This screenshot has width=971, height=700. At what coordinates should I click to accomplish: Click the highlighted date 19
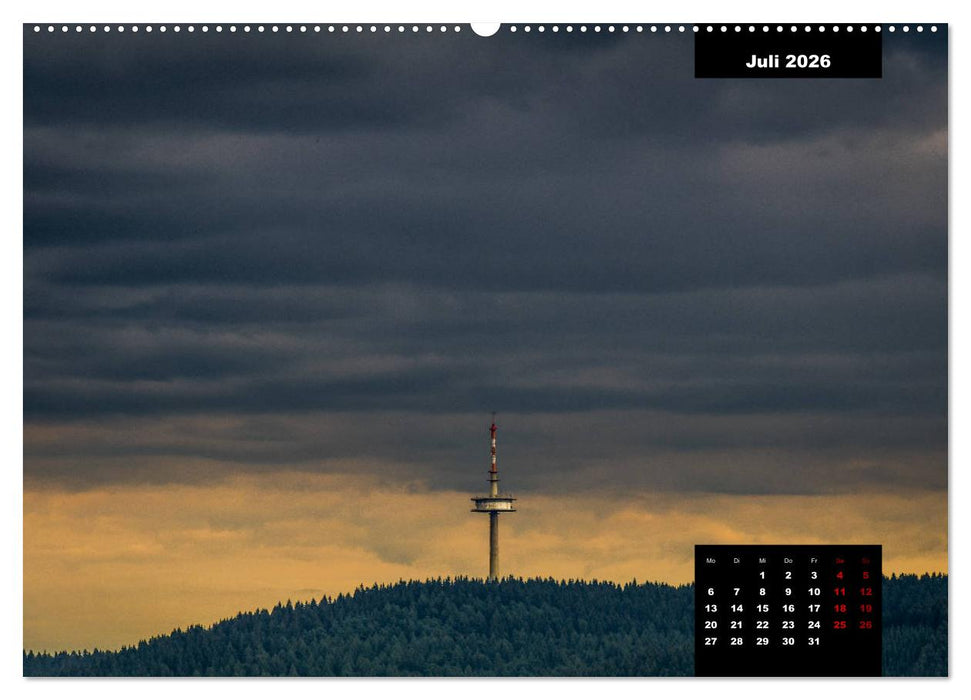point(866,607)
